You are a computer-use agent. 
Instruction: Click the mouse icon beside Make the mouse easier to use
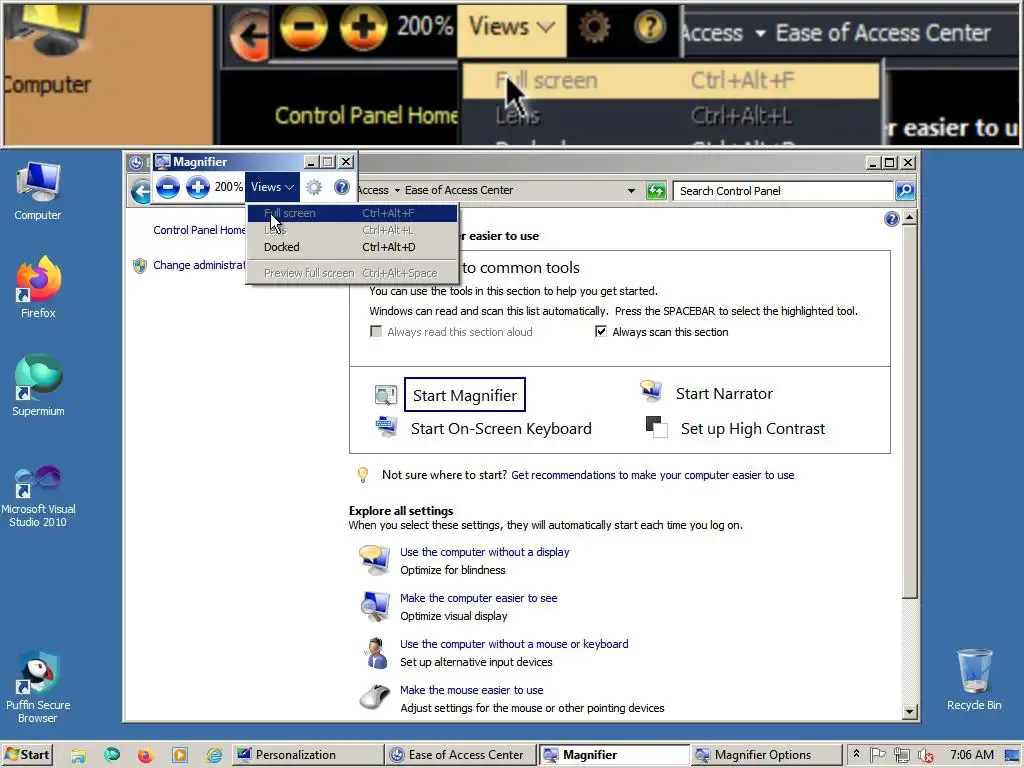(x=375, y=697)
